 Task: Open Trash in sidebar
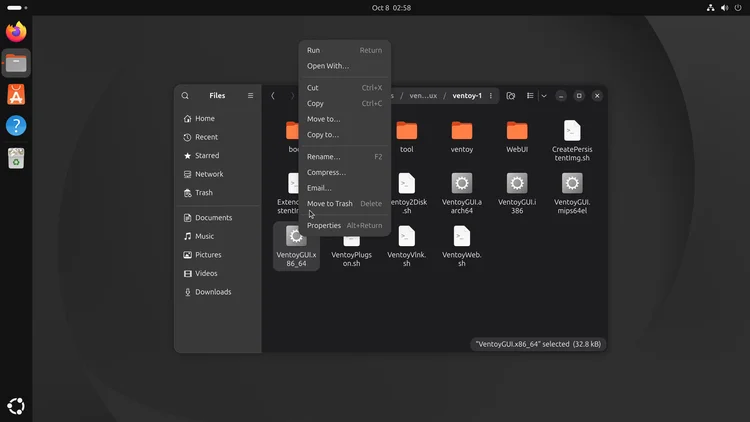pyautogui.click(x=218, y=193)
